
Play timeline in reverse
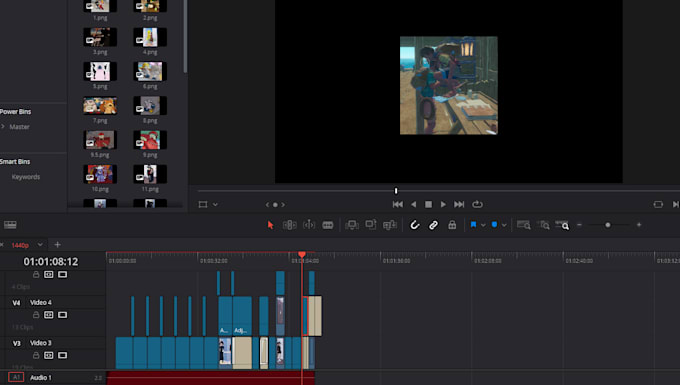pos(414,204)
